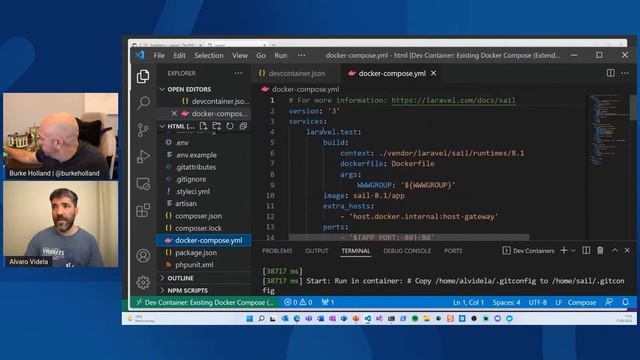Click forwarded ports indicator in status bar
The width and height of the screenshot is (640, 360).
(328, 302)
